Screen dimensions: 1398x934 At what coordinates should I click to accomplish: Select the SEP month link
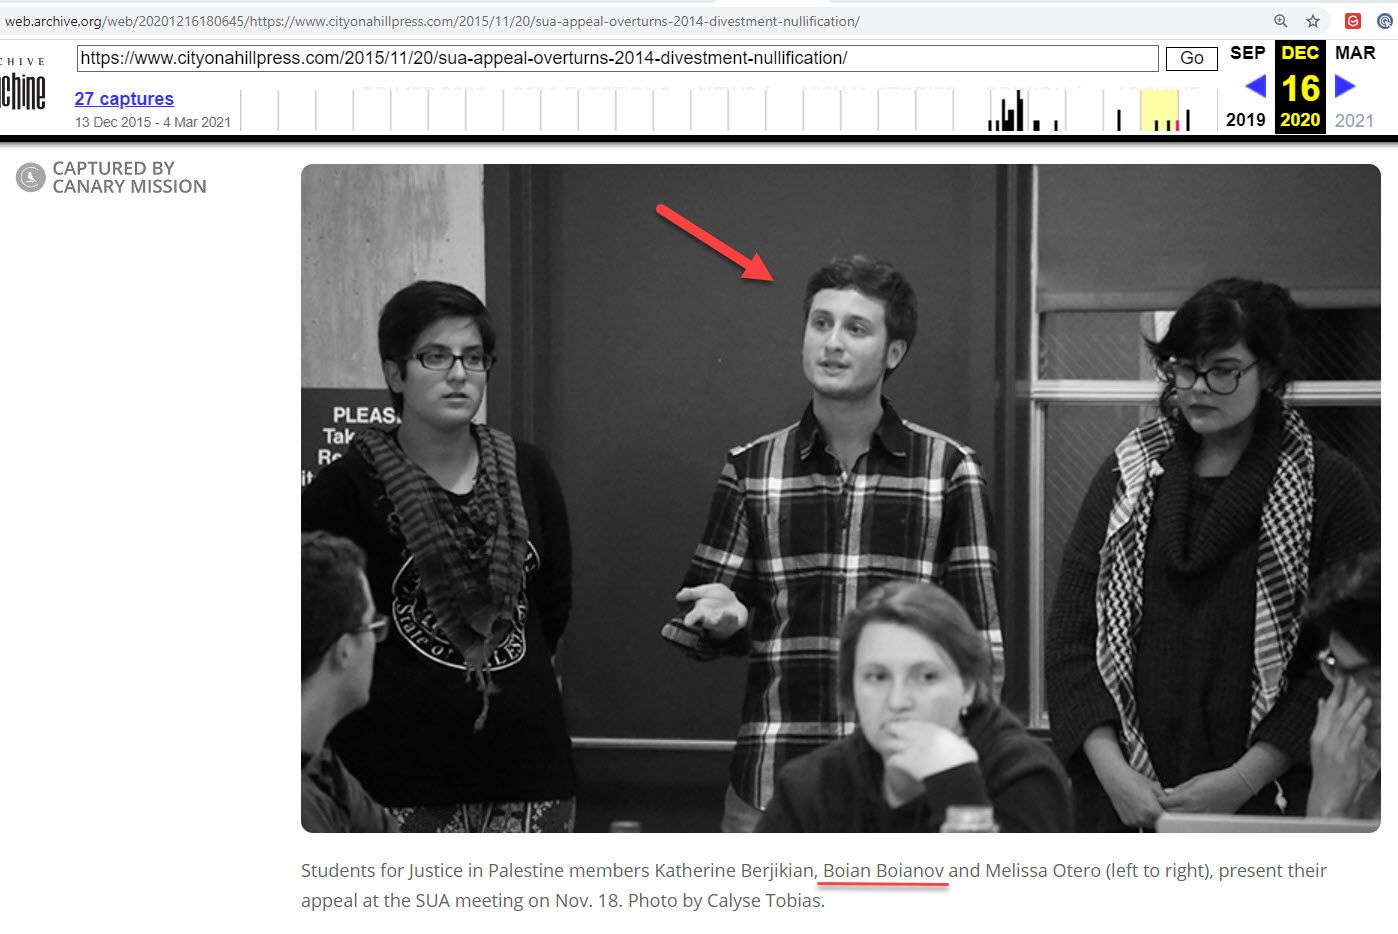click(1247, 53)
